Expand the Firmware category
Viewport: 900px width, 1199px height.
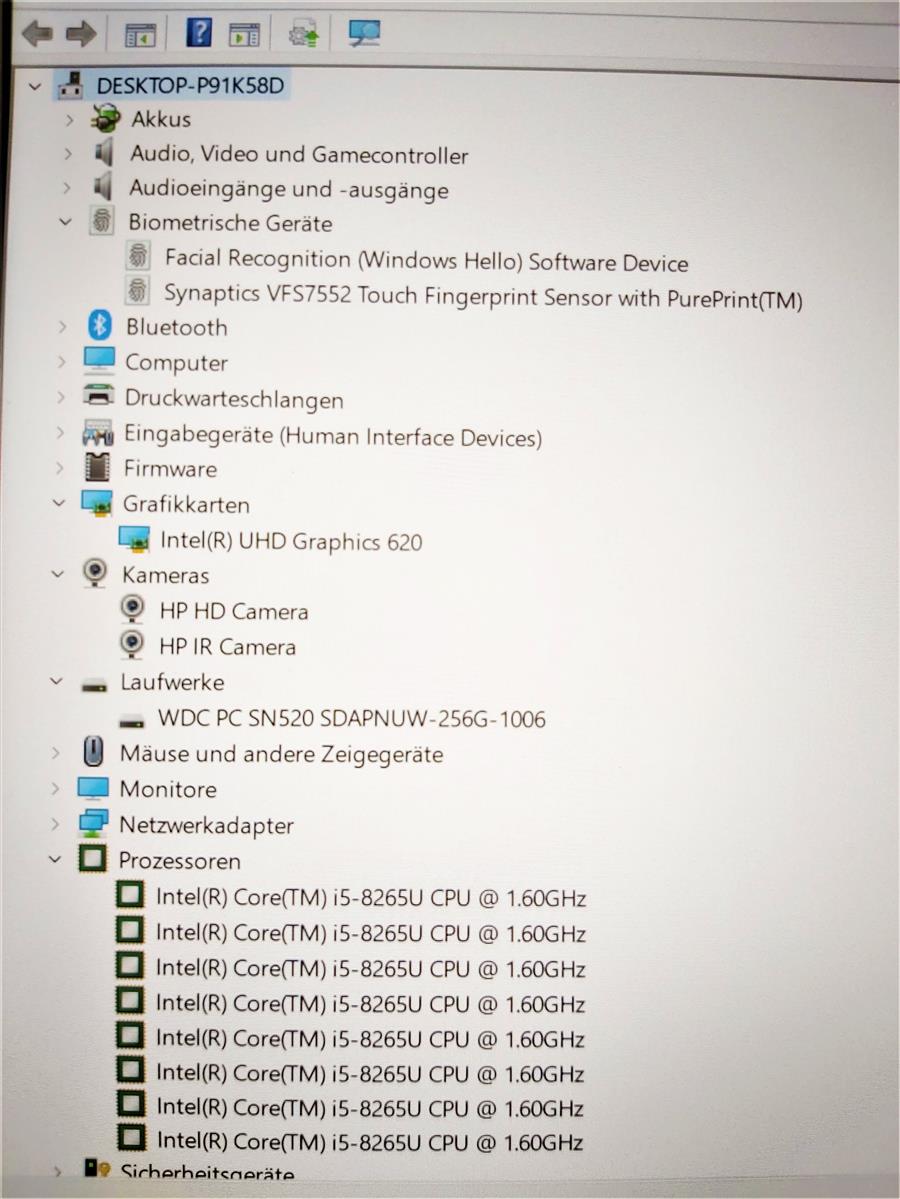coord(60,467)
